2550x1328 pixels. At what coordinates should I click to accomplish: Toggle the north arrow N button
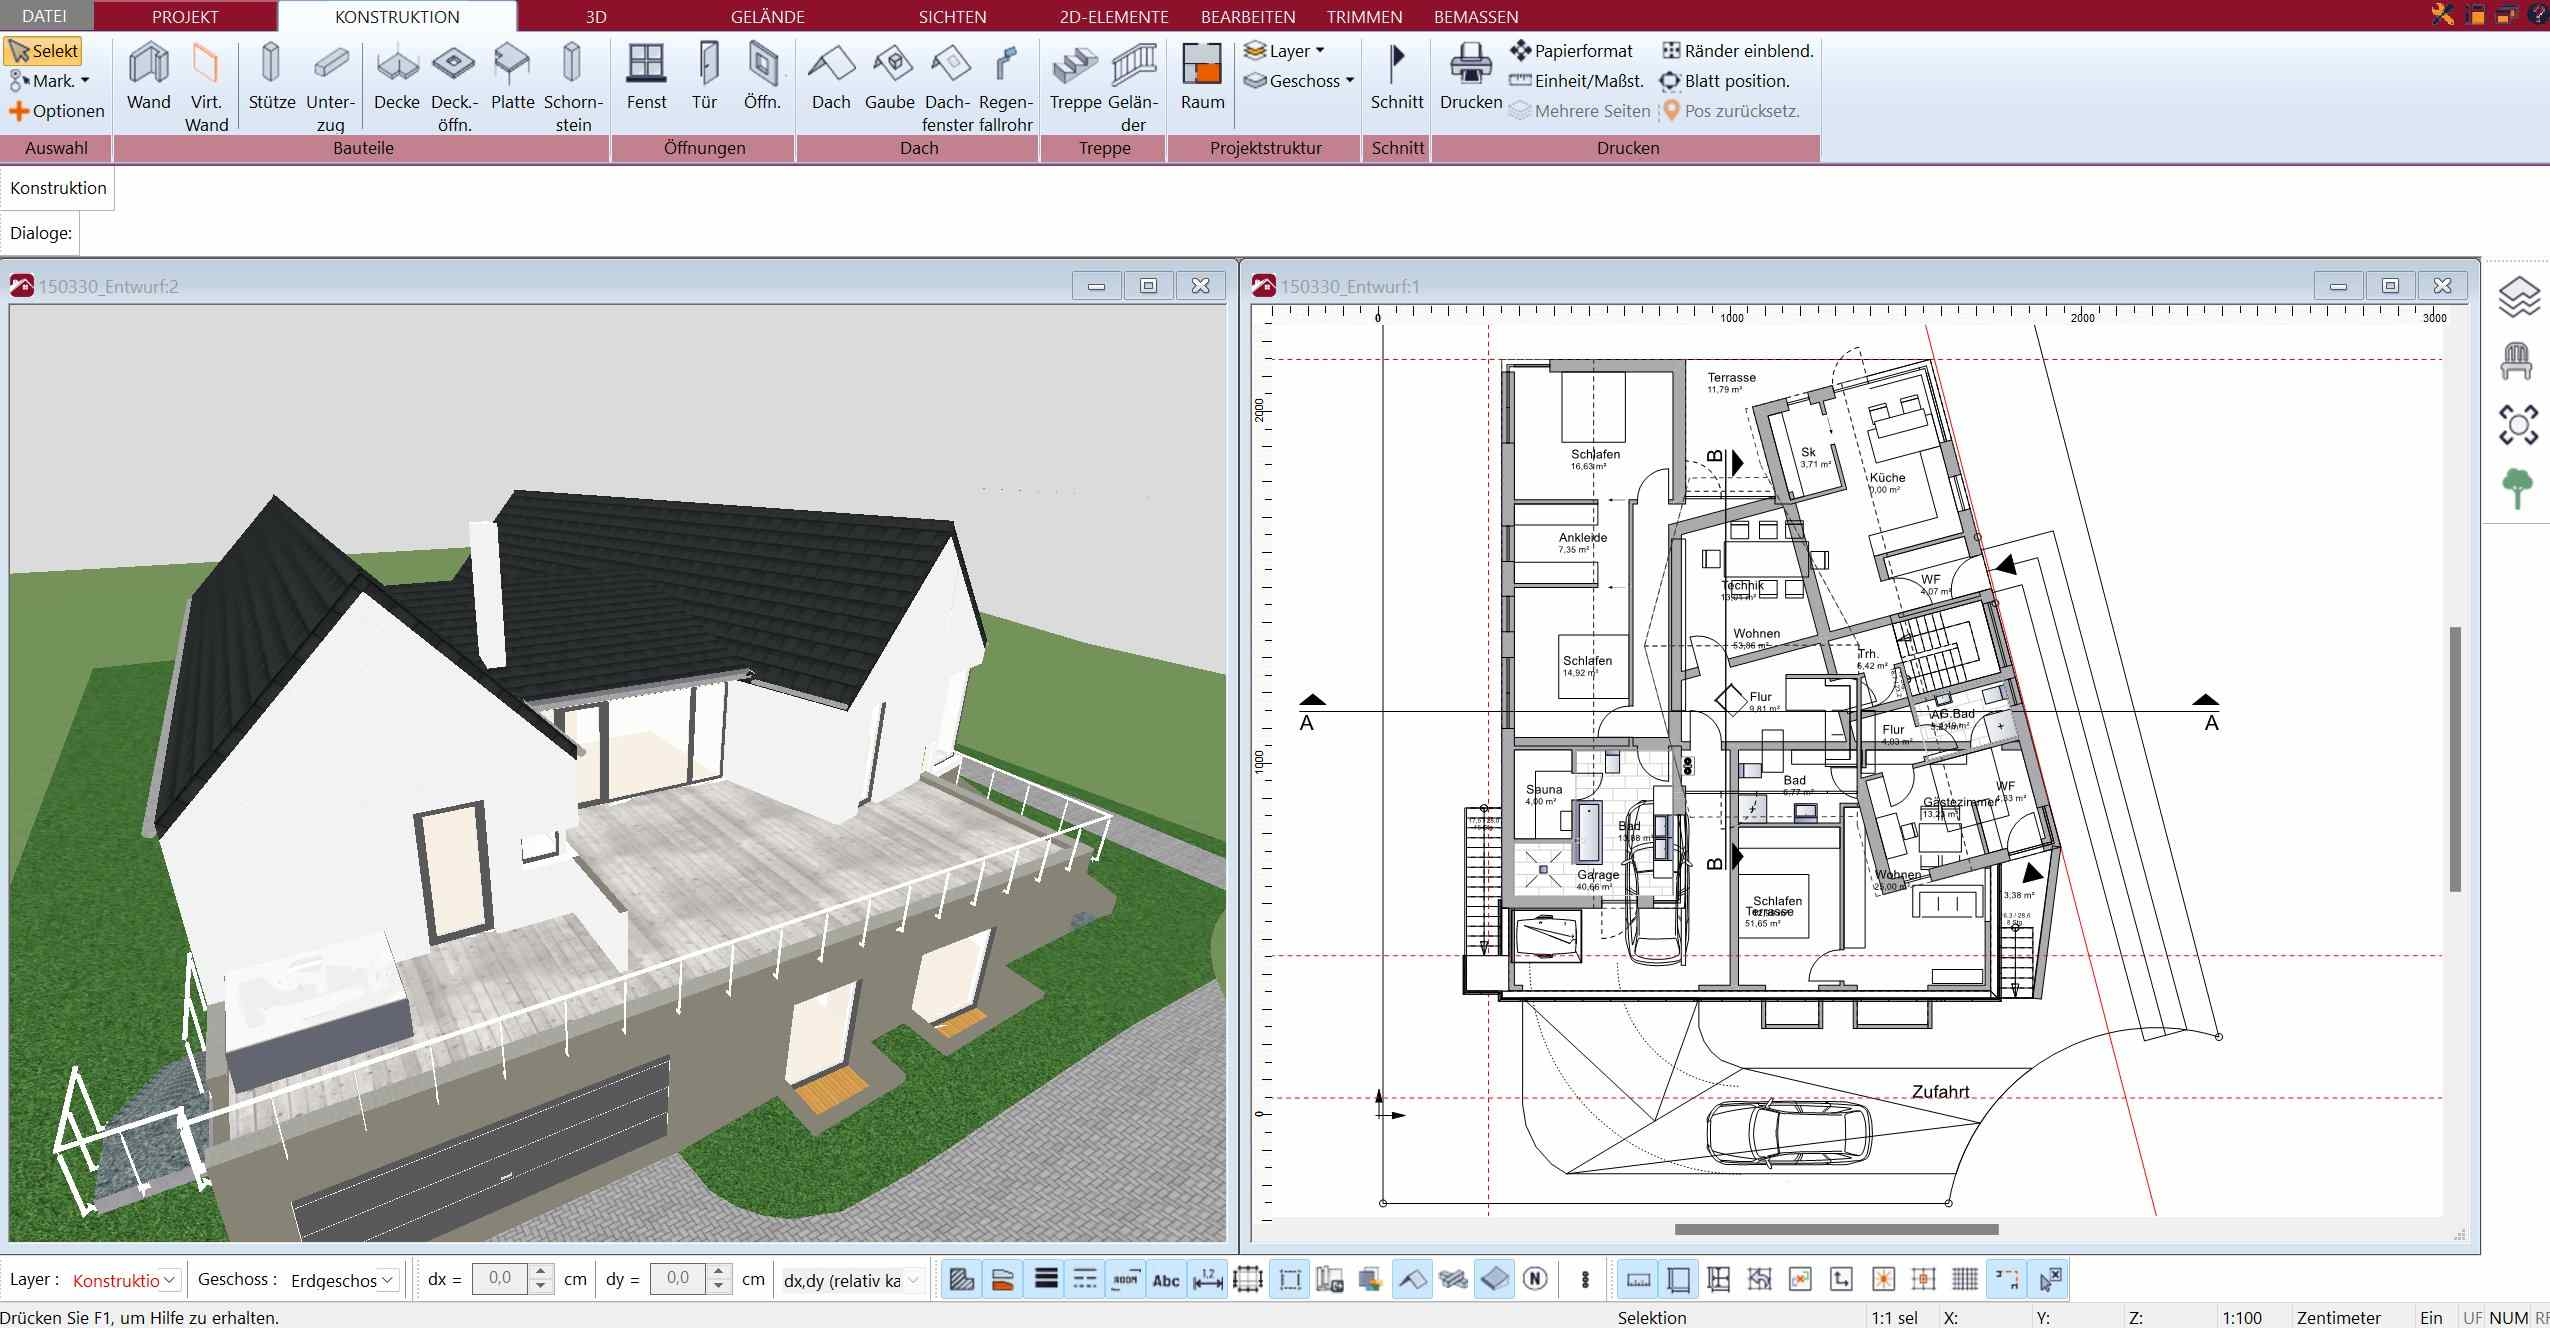[1535, 1279]
